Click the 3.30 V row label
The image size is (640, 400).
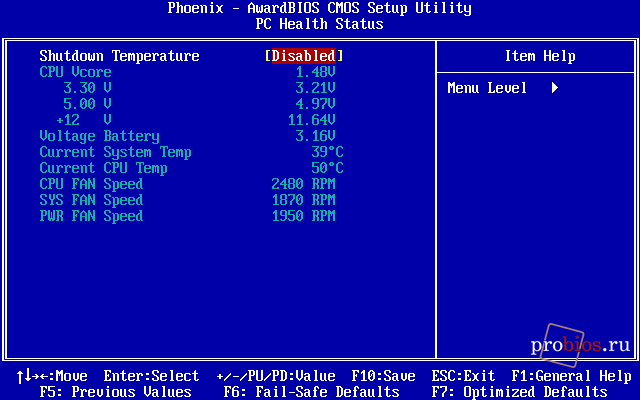click(x=87, y=88)
